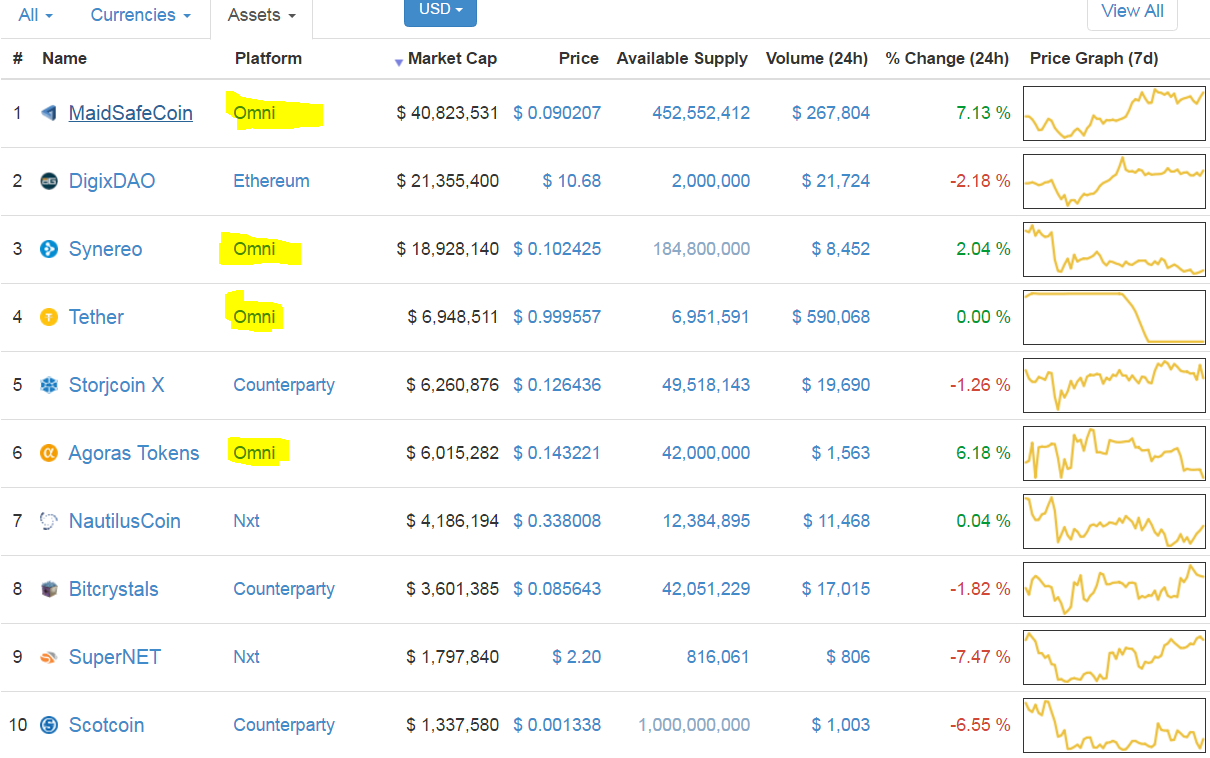Click the Omni platform link for Synereo
Viewport: 1210px width, 758px height.
(x=254, y=249)
